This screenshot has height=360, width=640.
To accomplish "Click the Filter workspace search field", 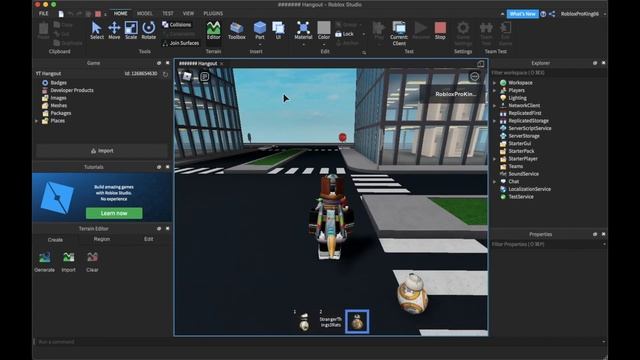I will 548,73.
